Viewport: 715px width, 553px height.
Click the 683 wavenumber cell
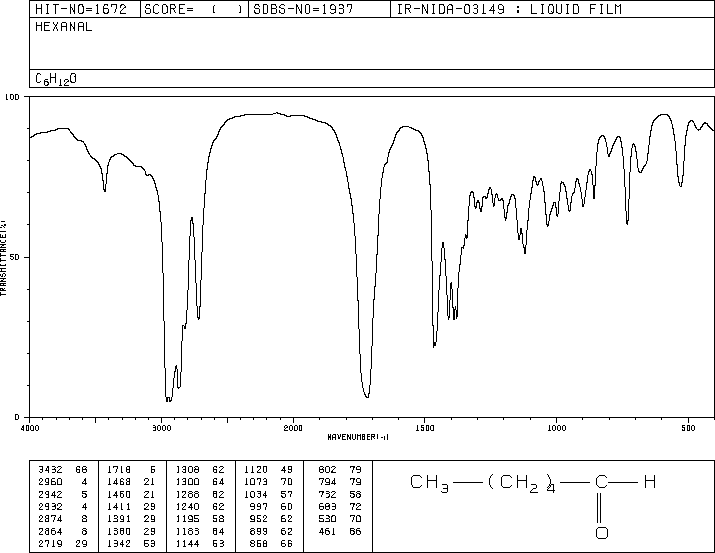click(x=327, y=506)
